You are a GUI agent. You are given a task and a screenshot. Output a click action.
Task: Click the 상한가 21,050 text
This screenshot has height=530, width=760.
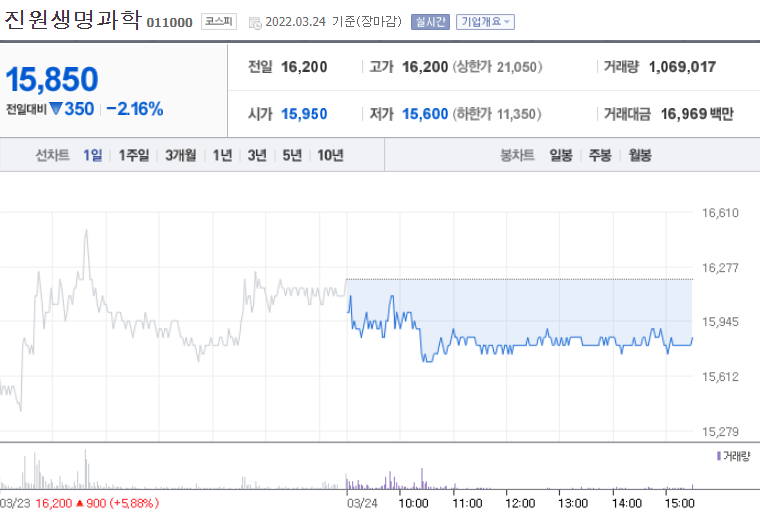pyautogui.click(x=497, y=67)
